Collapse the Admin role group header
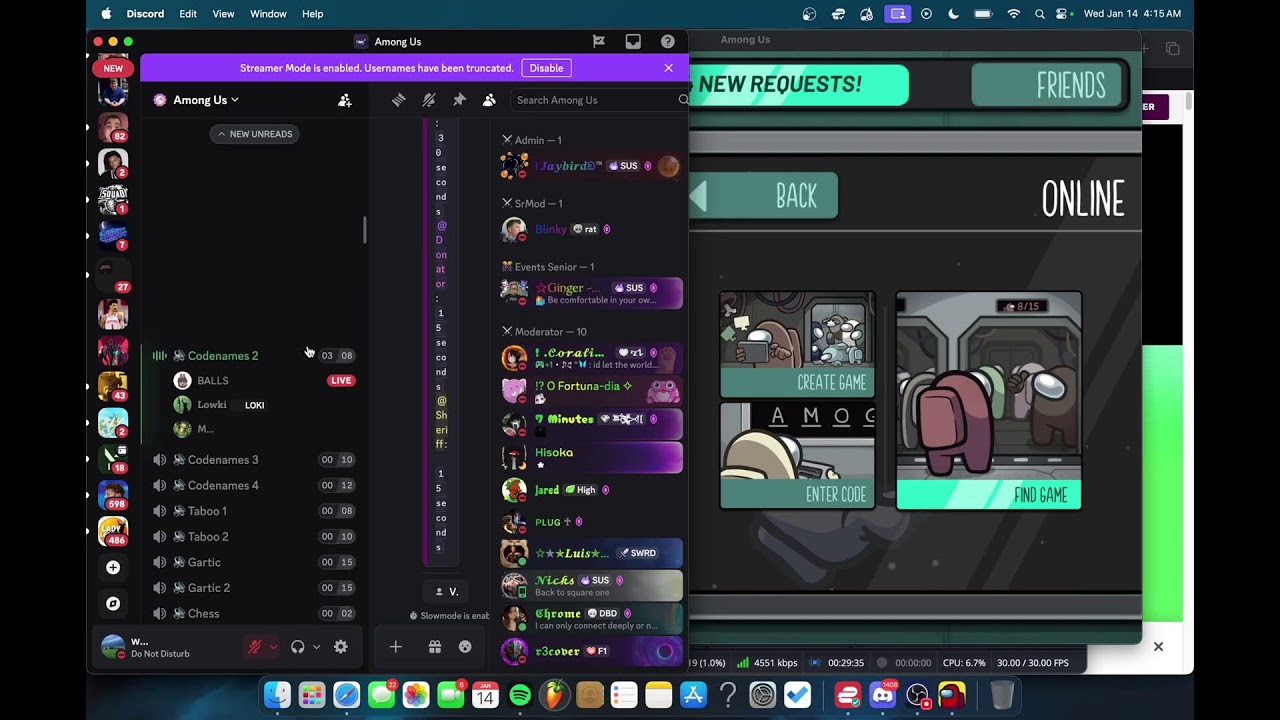Image resolution: width=1280 pixels, height=720 pixels. [531, 140]
